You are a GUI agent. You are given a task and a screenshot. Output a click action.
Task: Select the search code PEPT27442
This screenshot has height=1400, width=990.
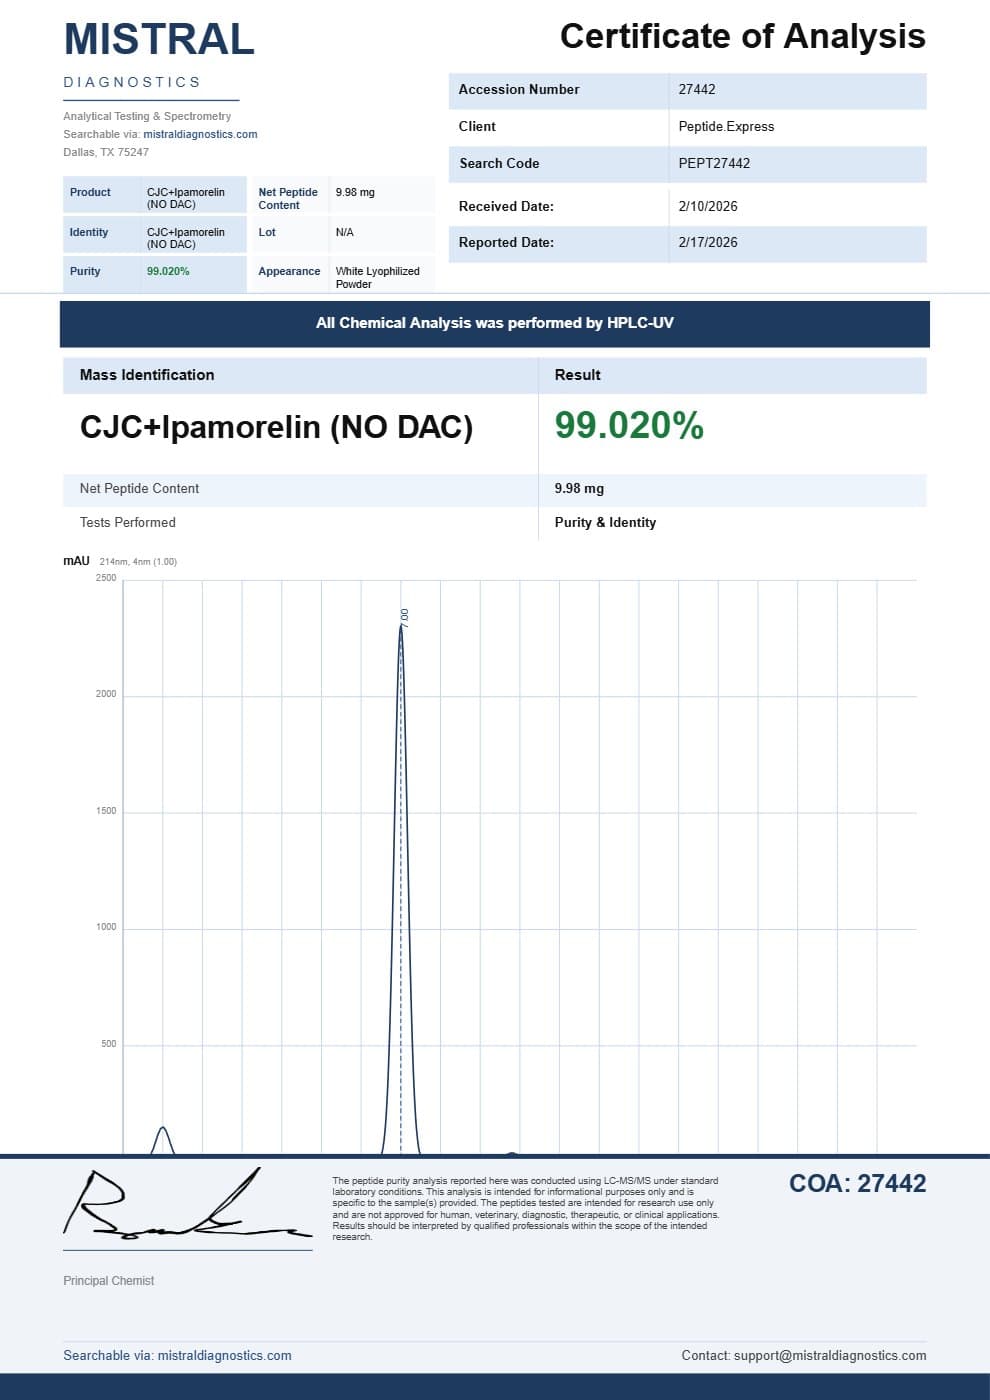click(714, 163)
